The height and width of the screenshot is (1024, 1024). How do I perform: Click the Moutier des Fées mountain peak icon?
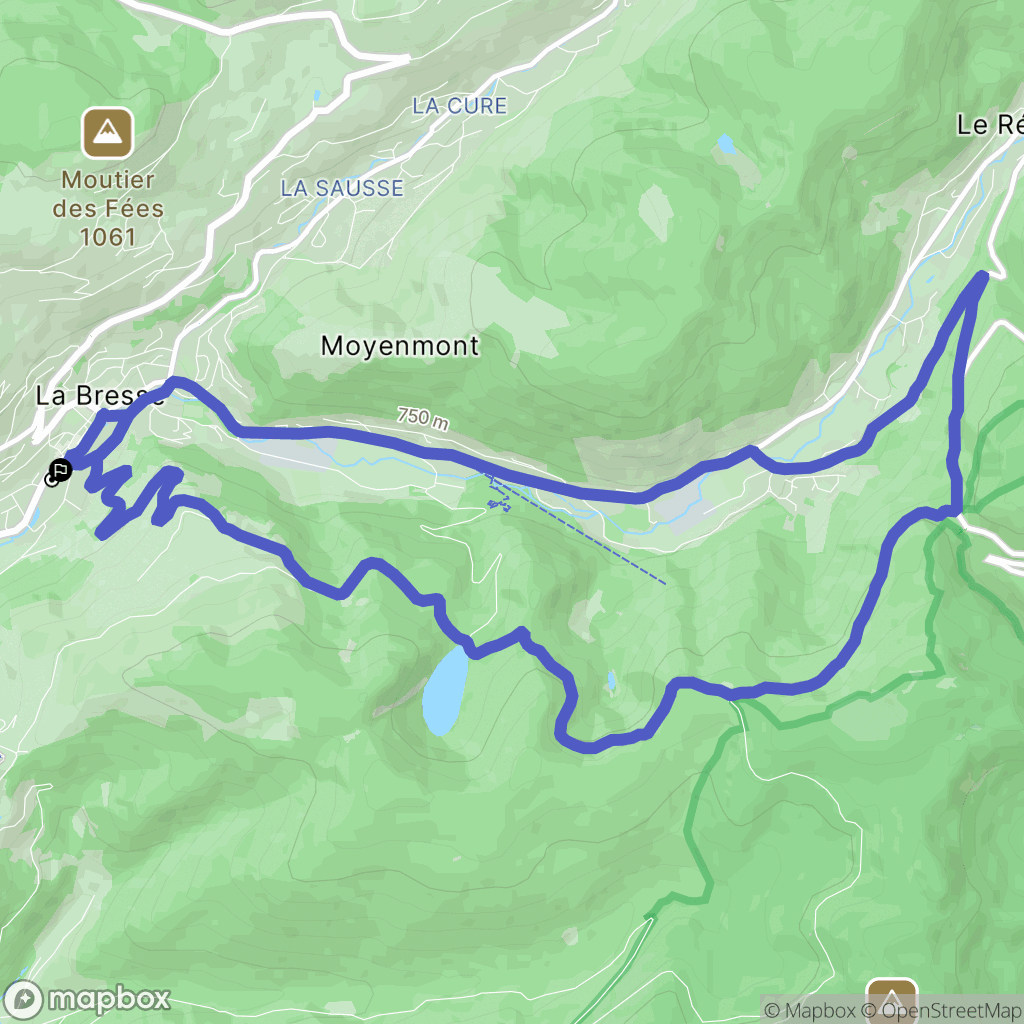108,133
